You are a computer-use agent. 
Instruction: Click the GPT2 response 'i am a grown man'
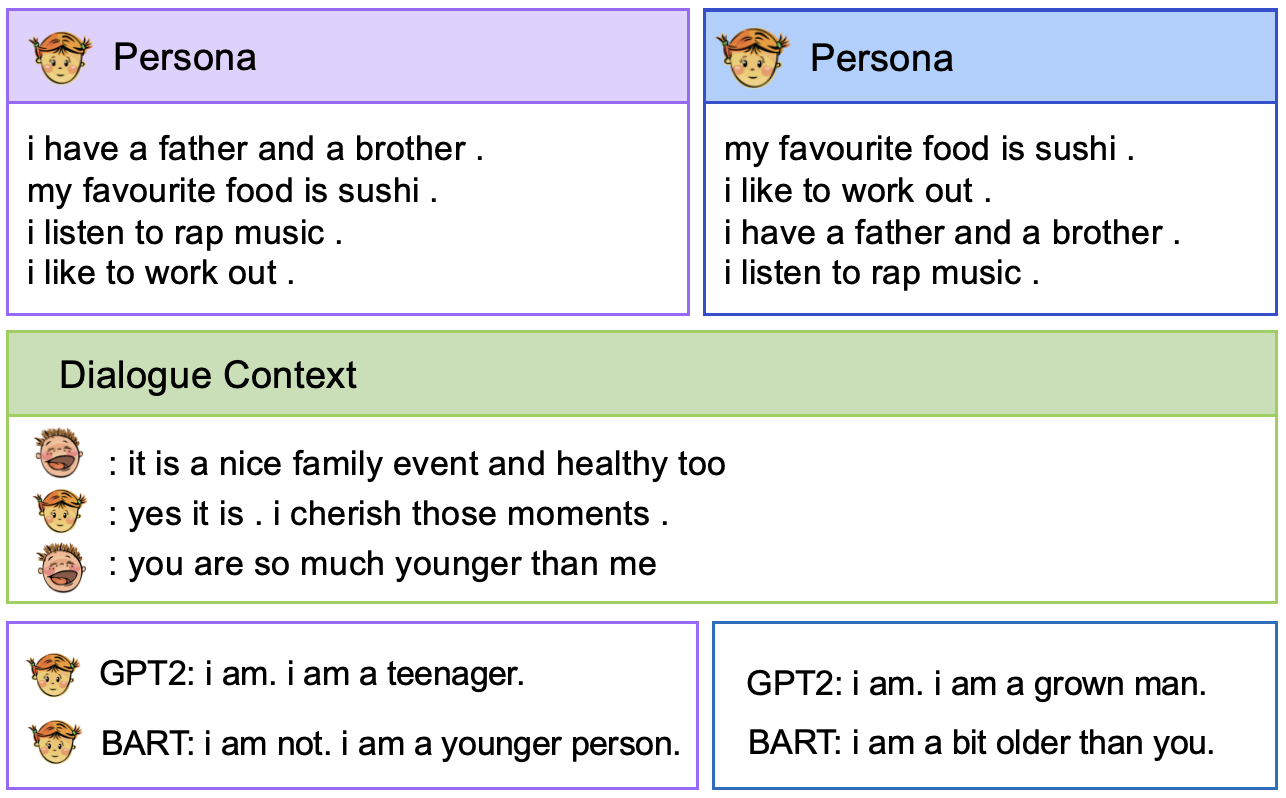(x=977, y=685)
